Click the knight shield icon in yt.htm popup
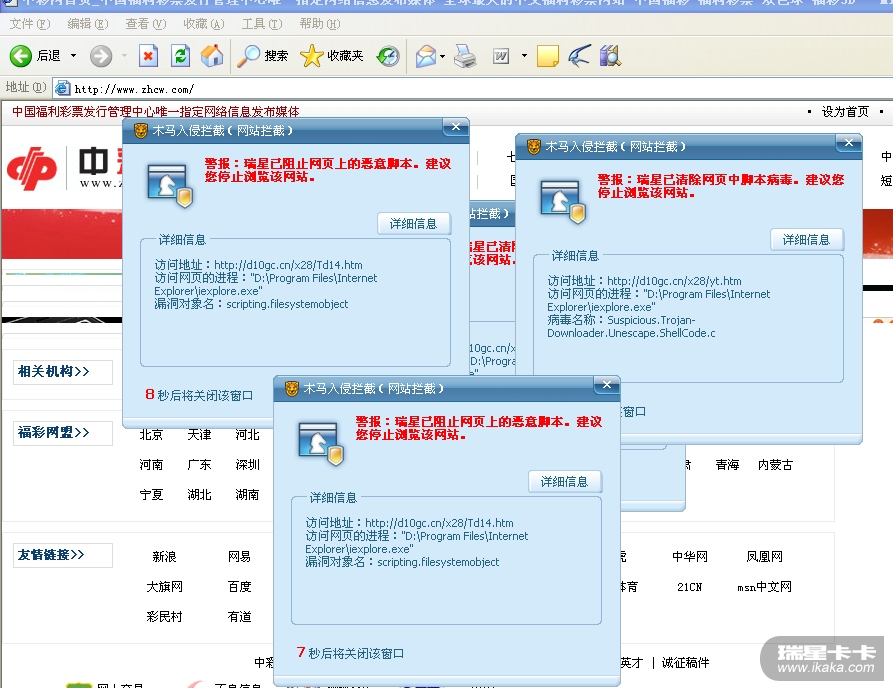Viewport: 893px width, 688px height. 563,202
